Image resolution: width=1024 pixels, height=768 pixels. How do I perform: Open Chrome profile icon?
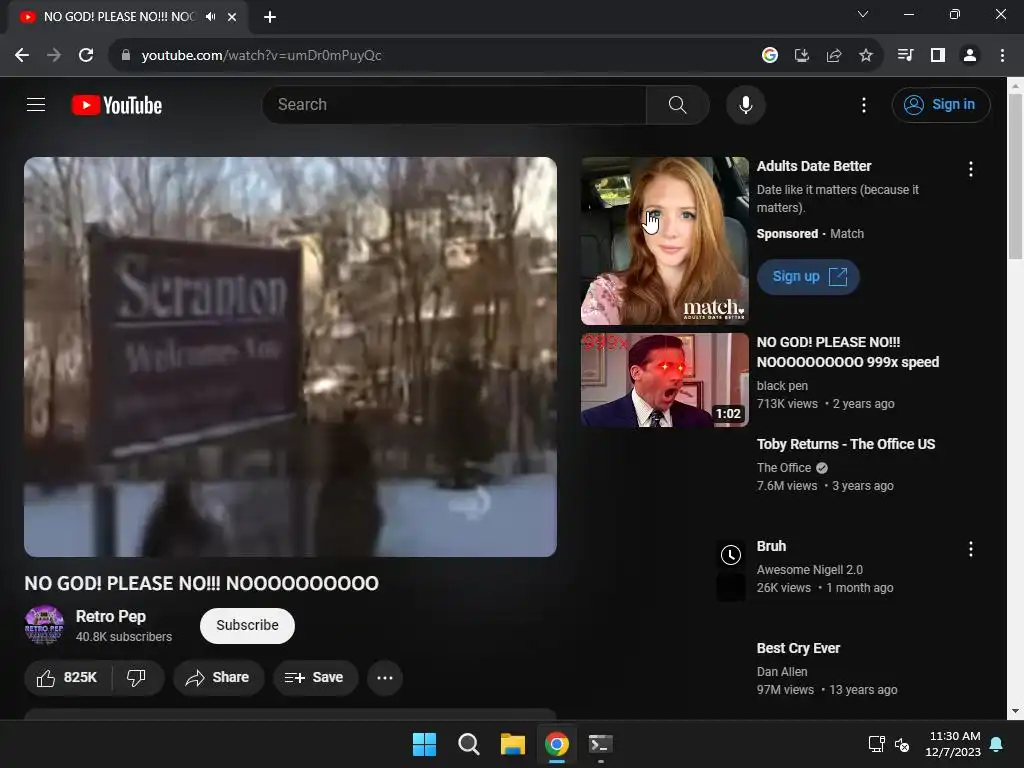pos(970,56)
